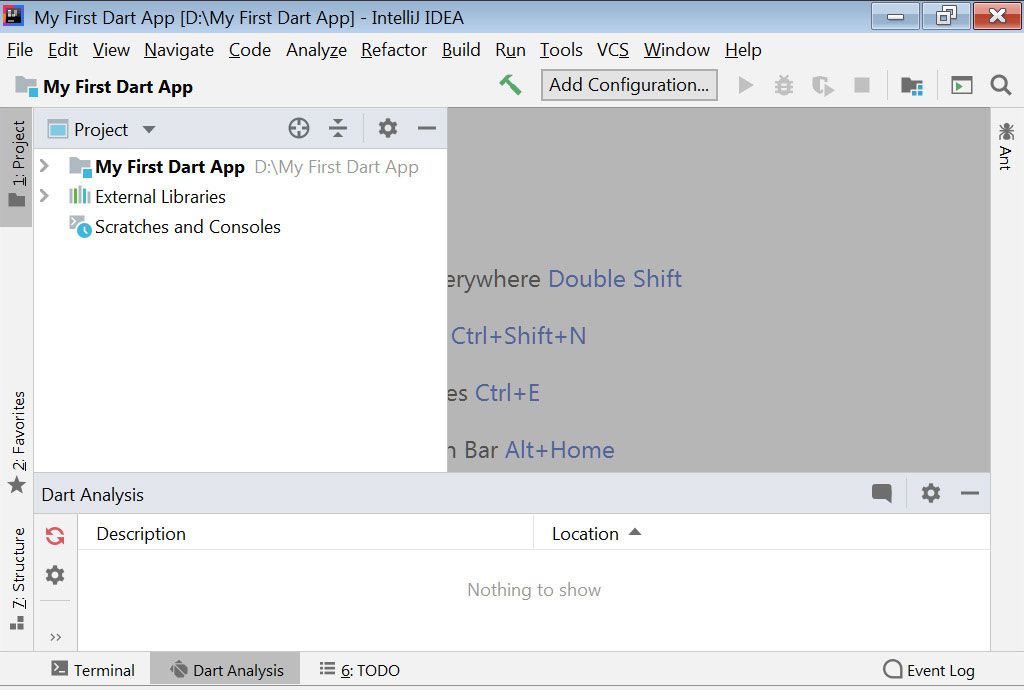
Task: Switch to the Terminal tab
Action: [93, 670]
